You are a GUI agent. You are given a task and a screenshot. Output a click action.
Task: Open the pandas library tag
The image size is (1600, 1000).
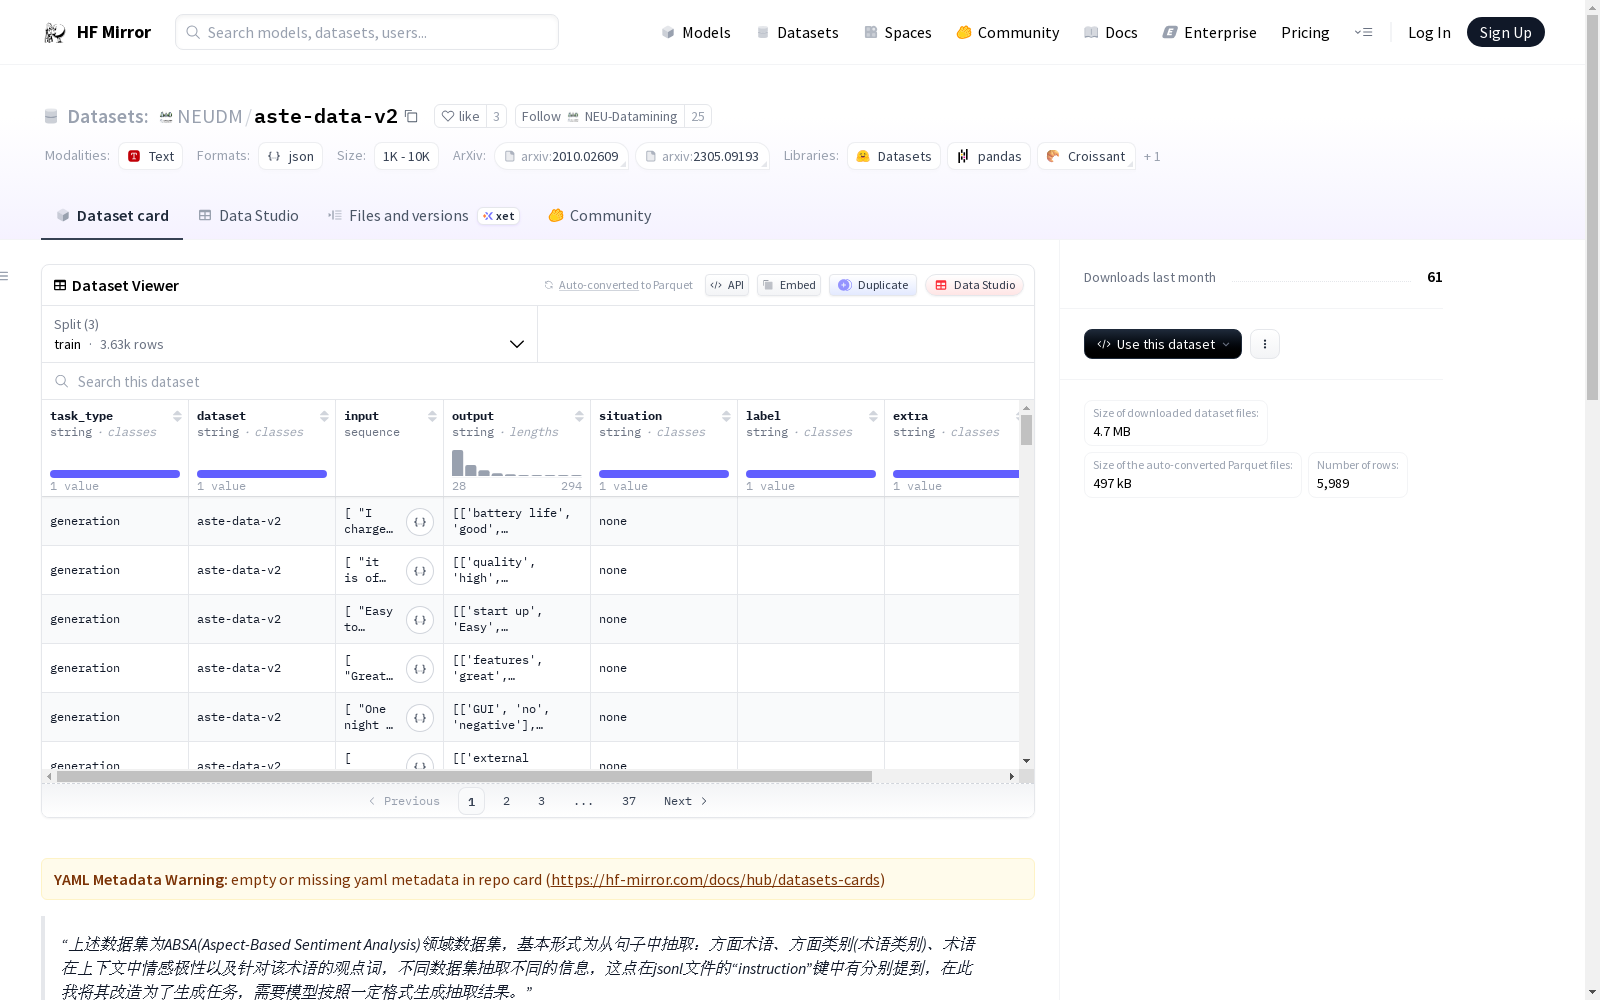click(989, 156)
